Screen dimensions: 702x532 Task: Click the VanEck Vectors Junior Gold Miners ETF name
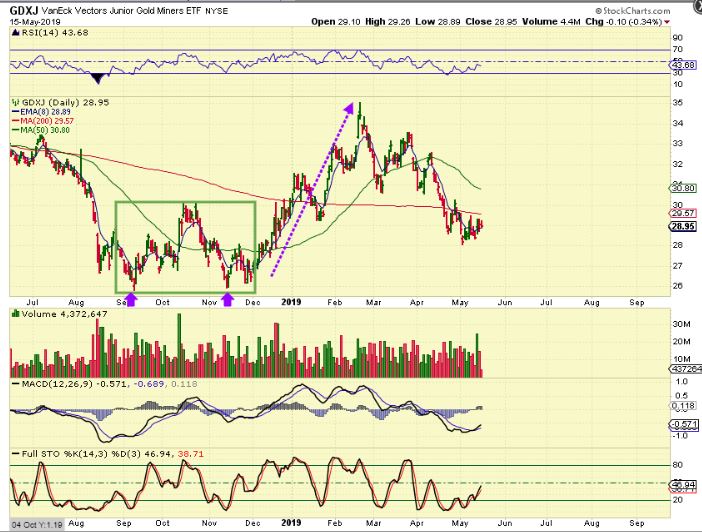tap(122, 10)
